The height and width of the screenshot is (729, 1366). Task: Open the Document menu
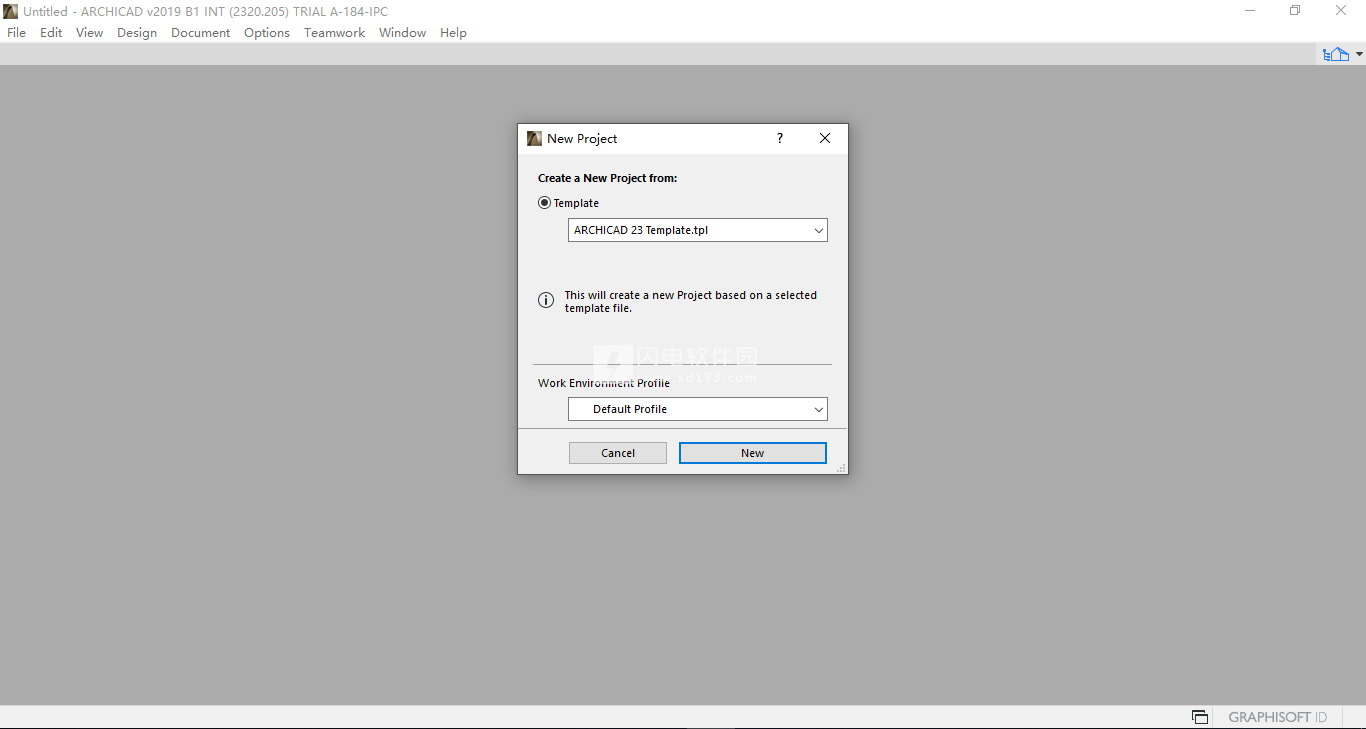pyautogui.click(x=200, y=32)
